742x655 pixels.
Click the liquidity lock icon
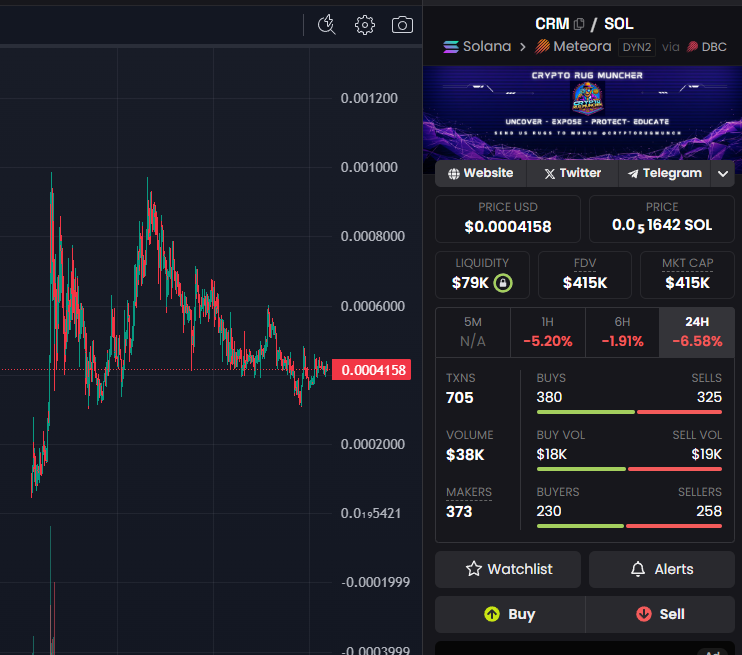point(503,283)
